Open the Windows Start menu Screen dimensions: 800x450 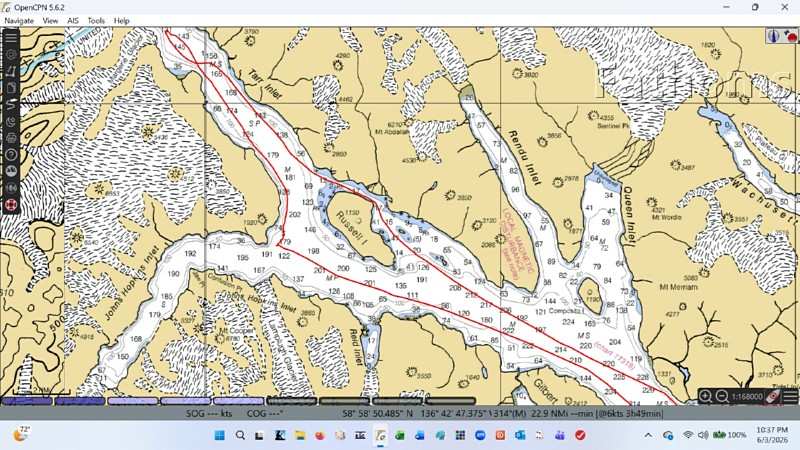220,435
